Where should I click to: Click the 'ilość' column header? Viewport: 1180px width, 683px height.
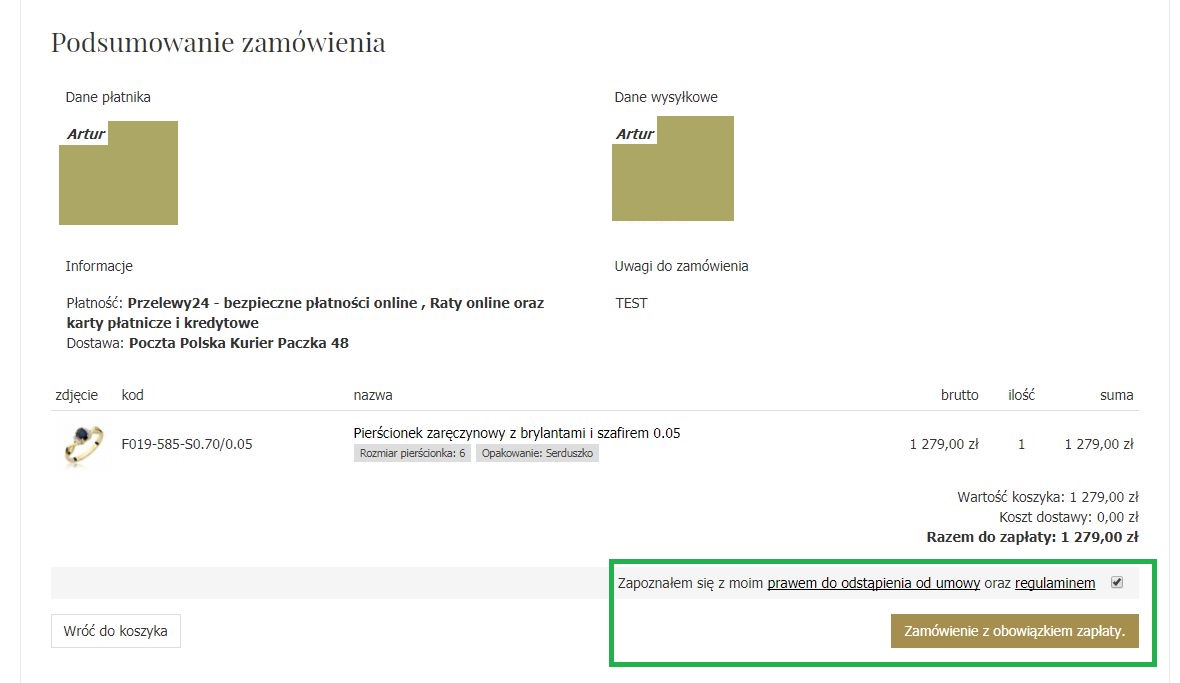point(1021,395)
